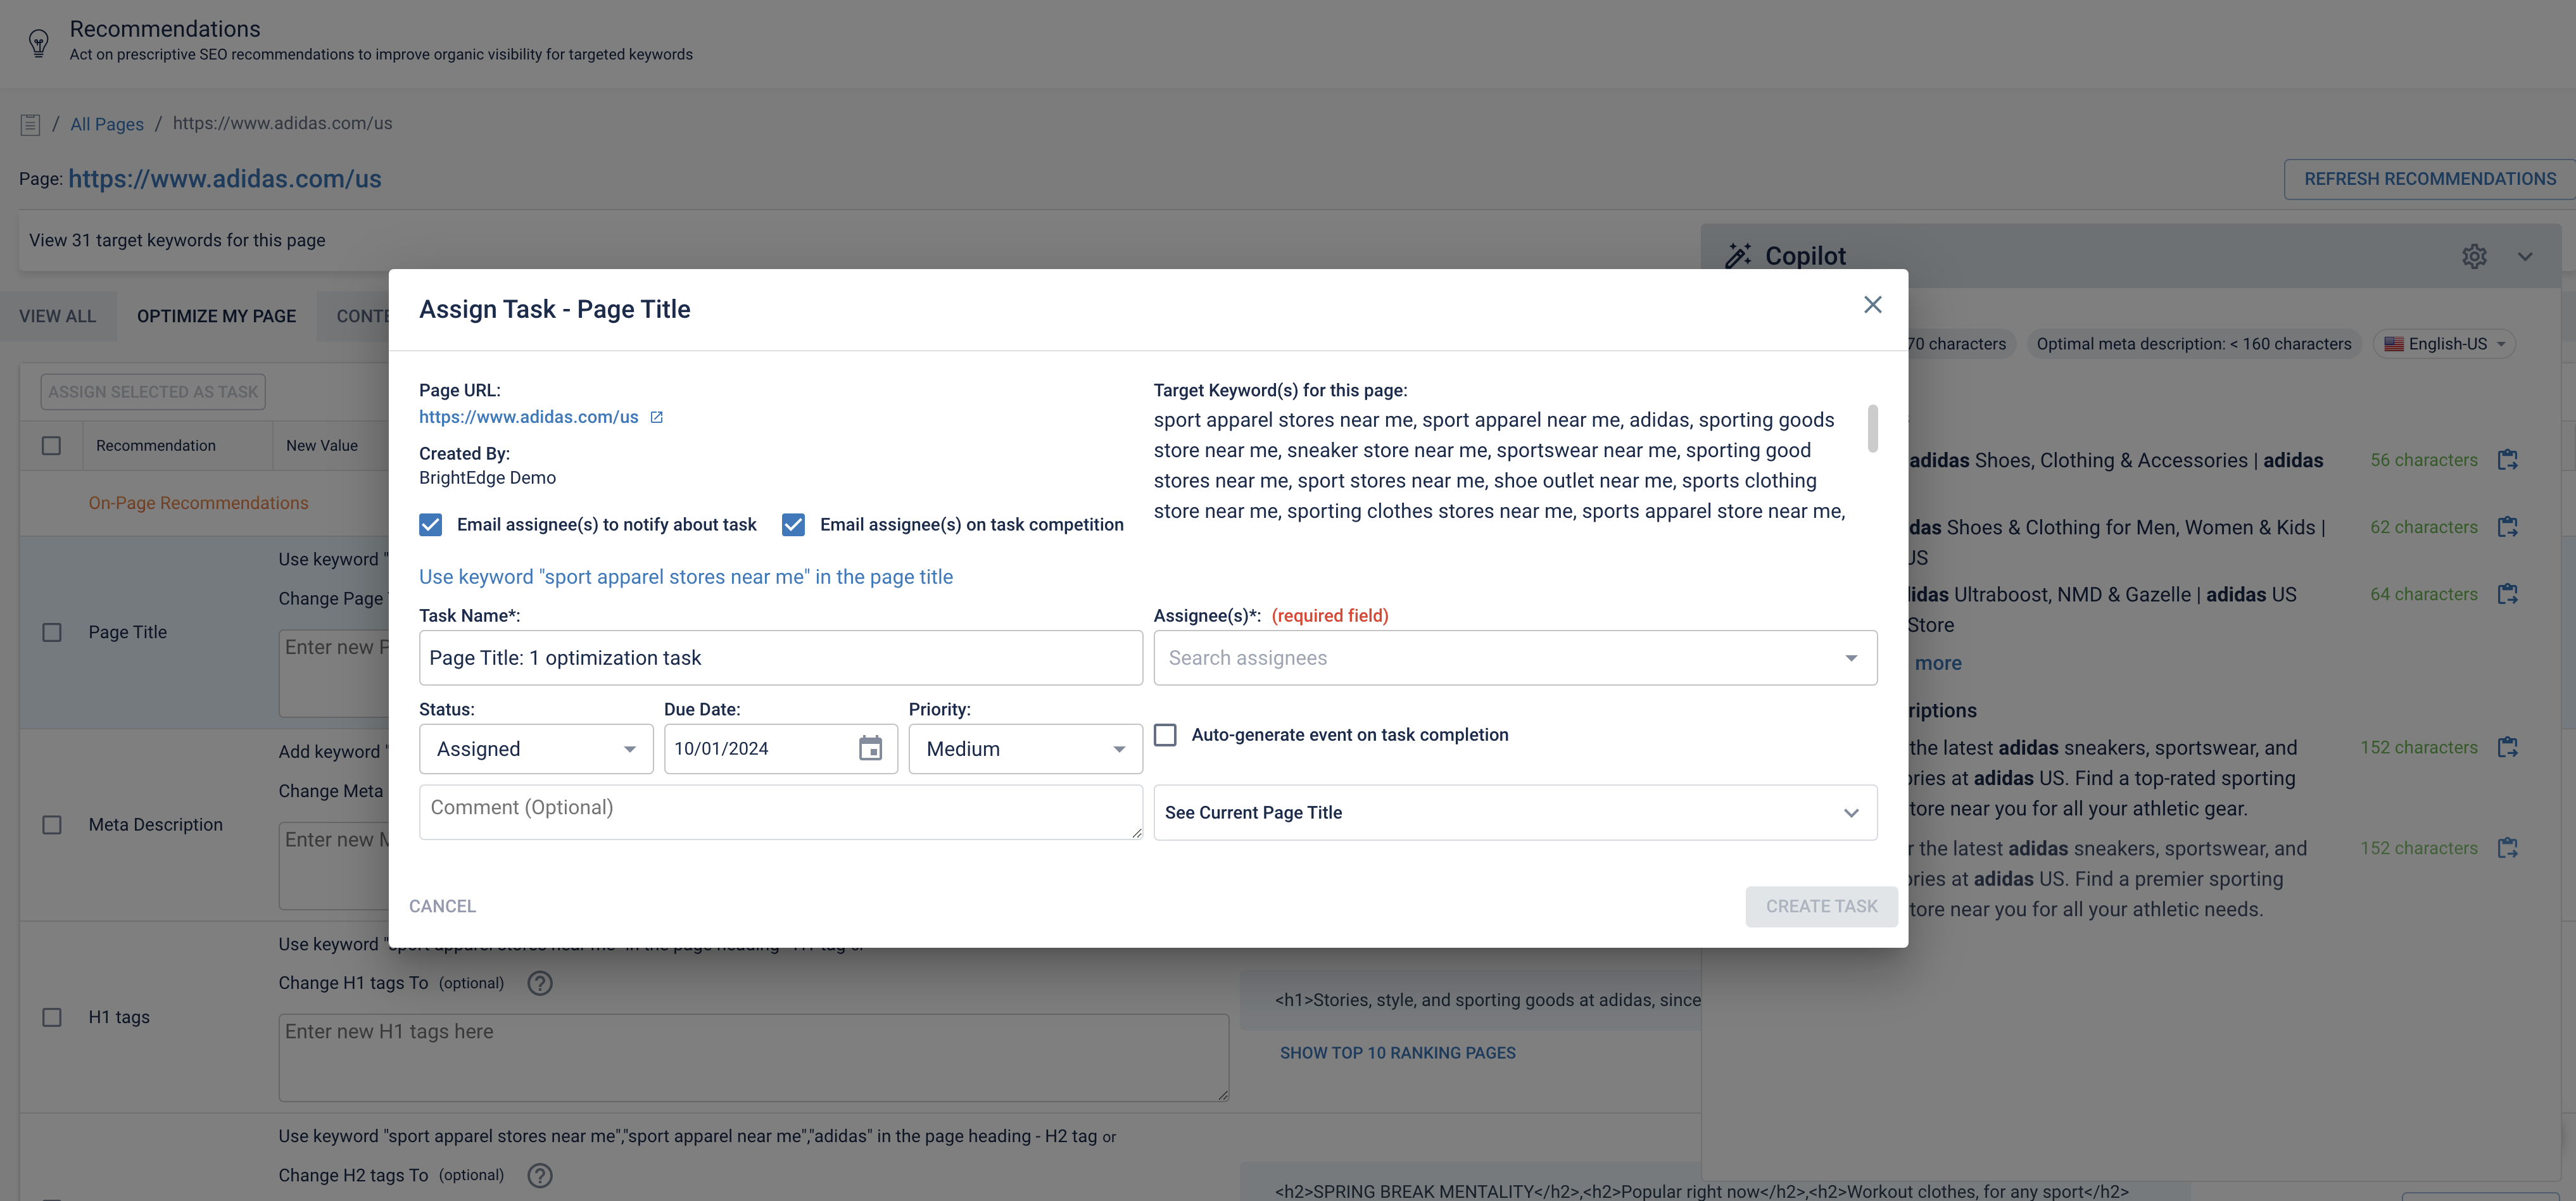
Task: Click the CANCEL button
Action: [x=442, y=906]
